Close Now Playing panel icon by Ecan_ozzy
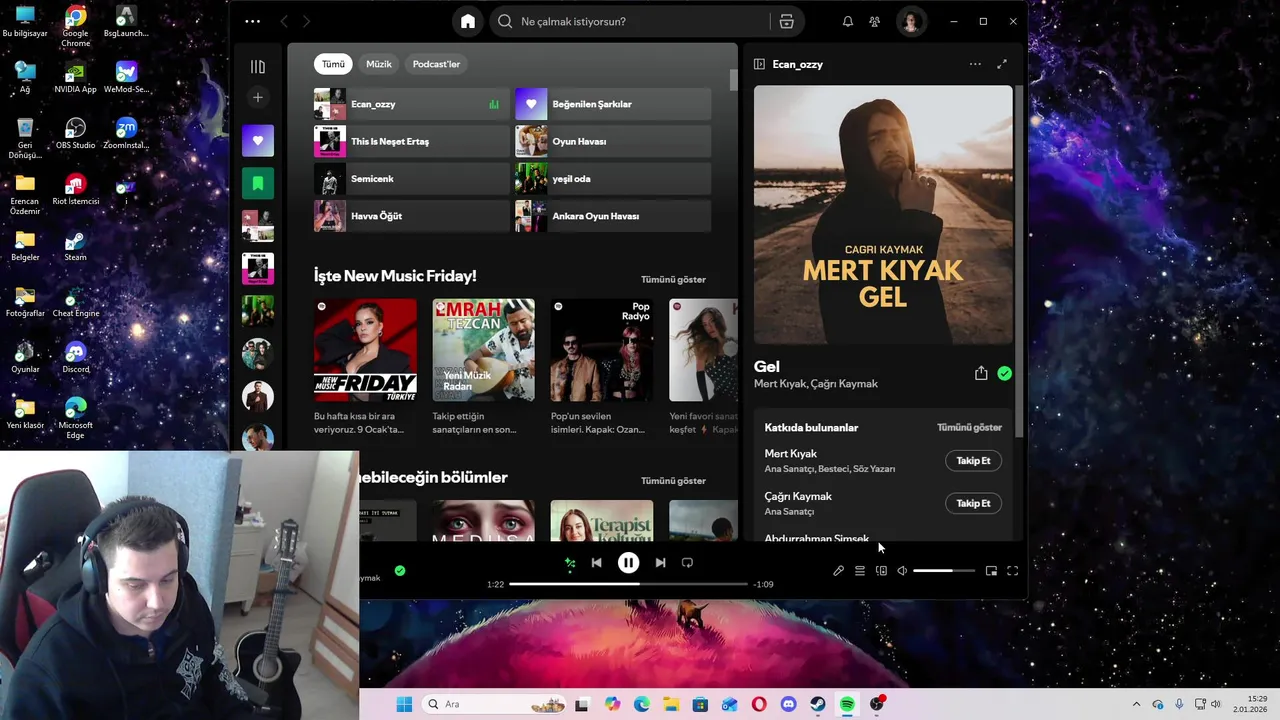1280x720 pixels. (759, 64)
